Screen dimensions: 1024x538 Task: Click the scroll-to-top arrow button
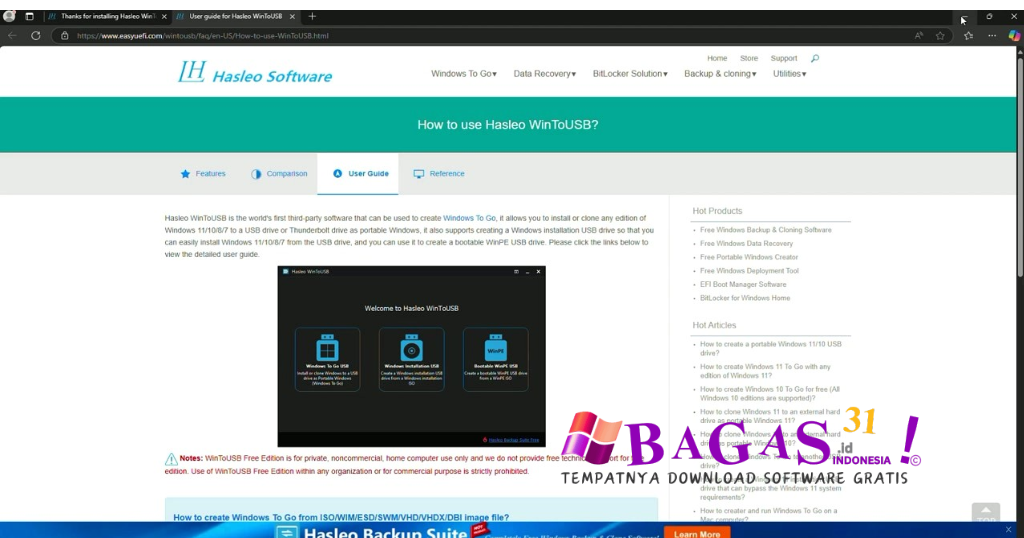pos(985,513)
